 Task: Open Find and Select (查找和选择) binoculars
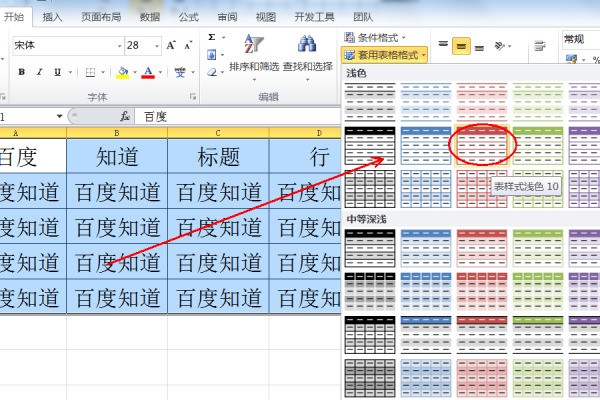pyautogui.click(x=306, y=55)
